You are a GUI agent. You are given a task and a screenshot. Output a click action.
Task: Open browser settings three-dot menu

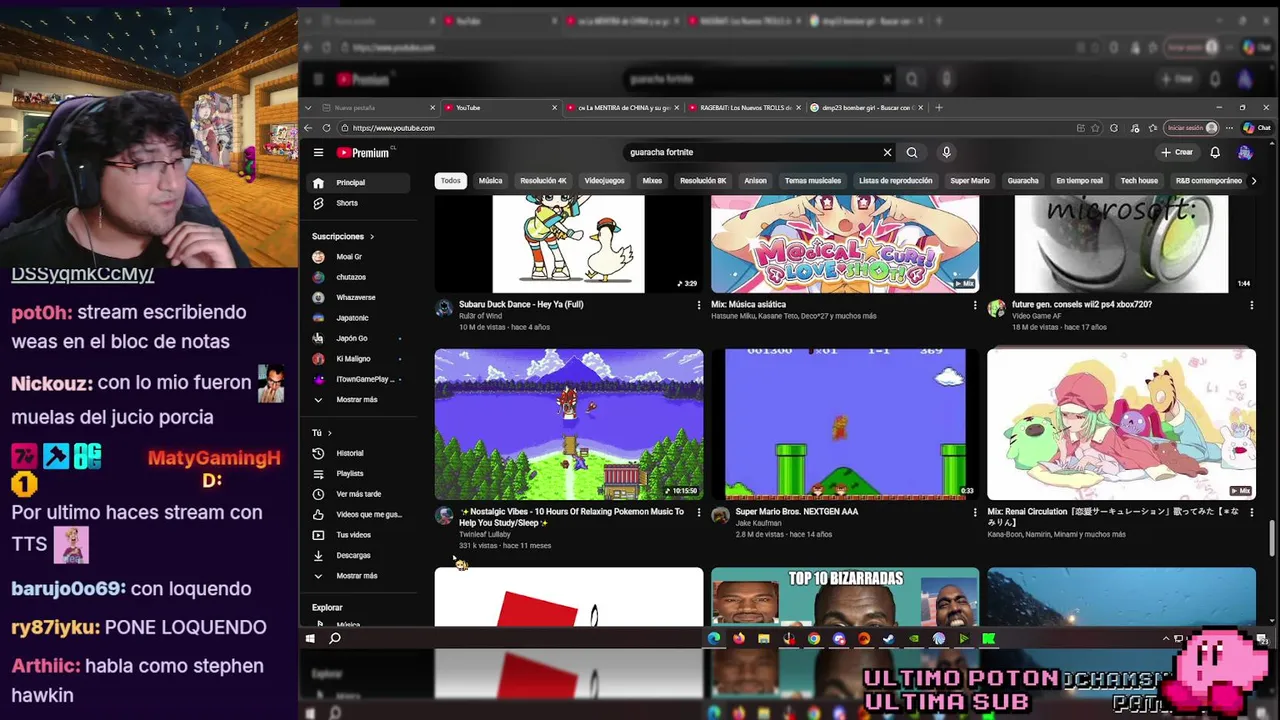(1230, 128)
